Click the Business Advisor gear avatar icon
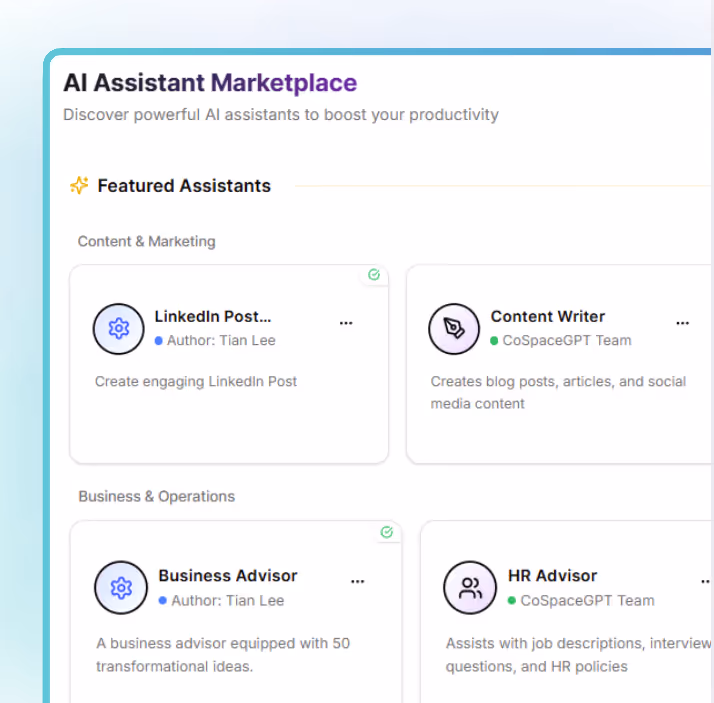The width and height of the screenshot is (714, 703). tap(121, 588)
